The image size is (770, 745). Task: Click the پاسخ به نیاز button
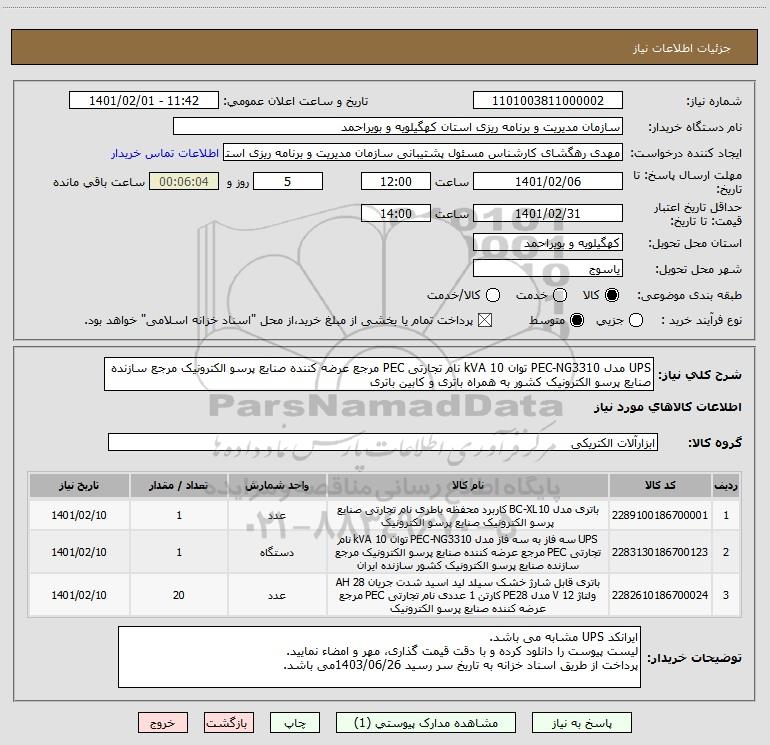click(x=581, y=723)
